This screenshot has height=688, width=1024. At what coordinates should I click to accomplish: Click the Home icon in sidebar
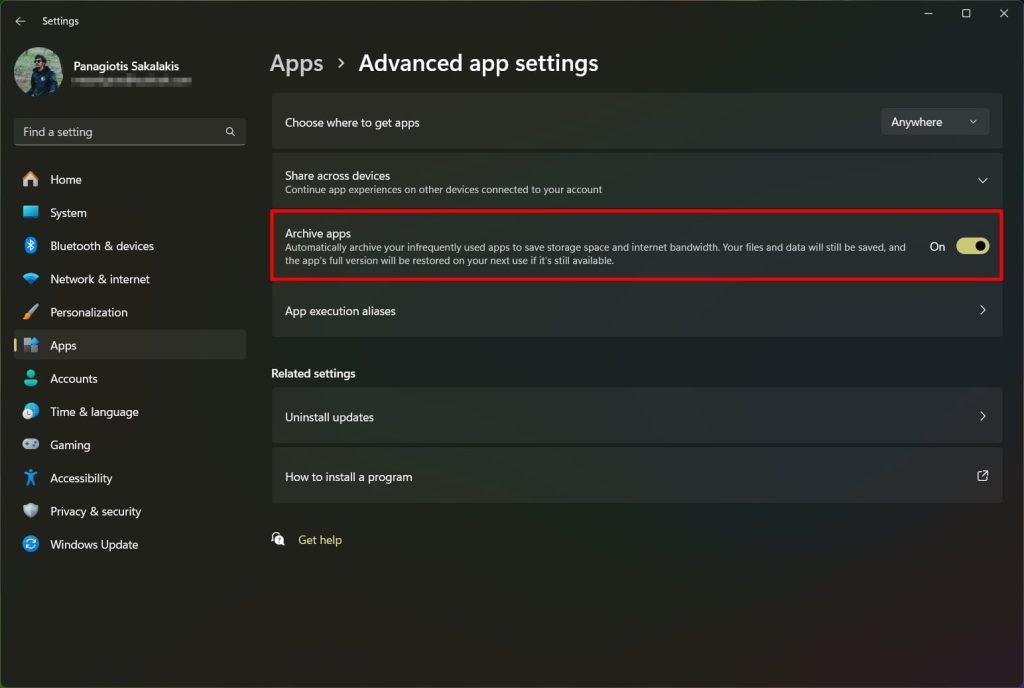coord(31,179)
